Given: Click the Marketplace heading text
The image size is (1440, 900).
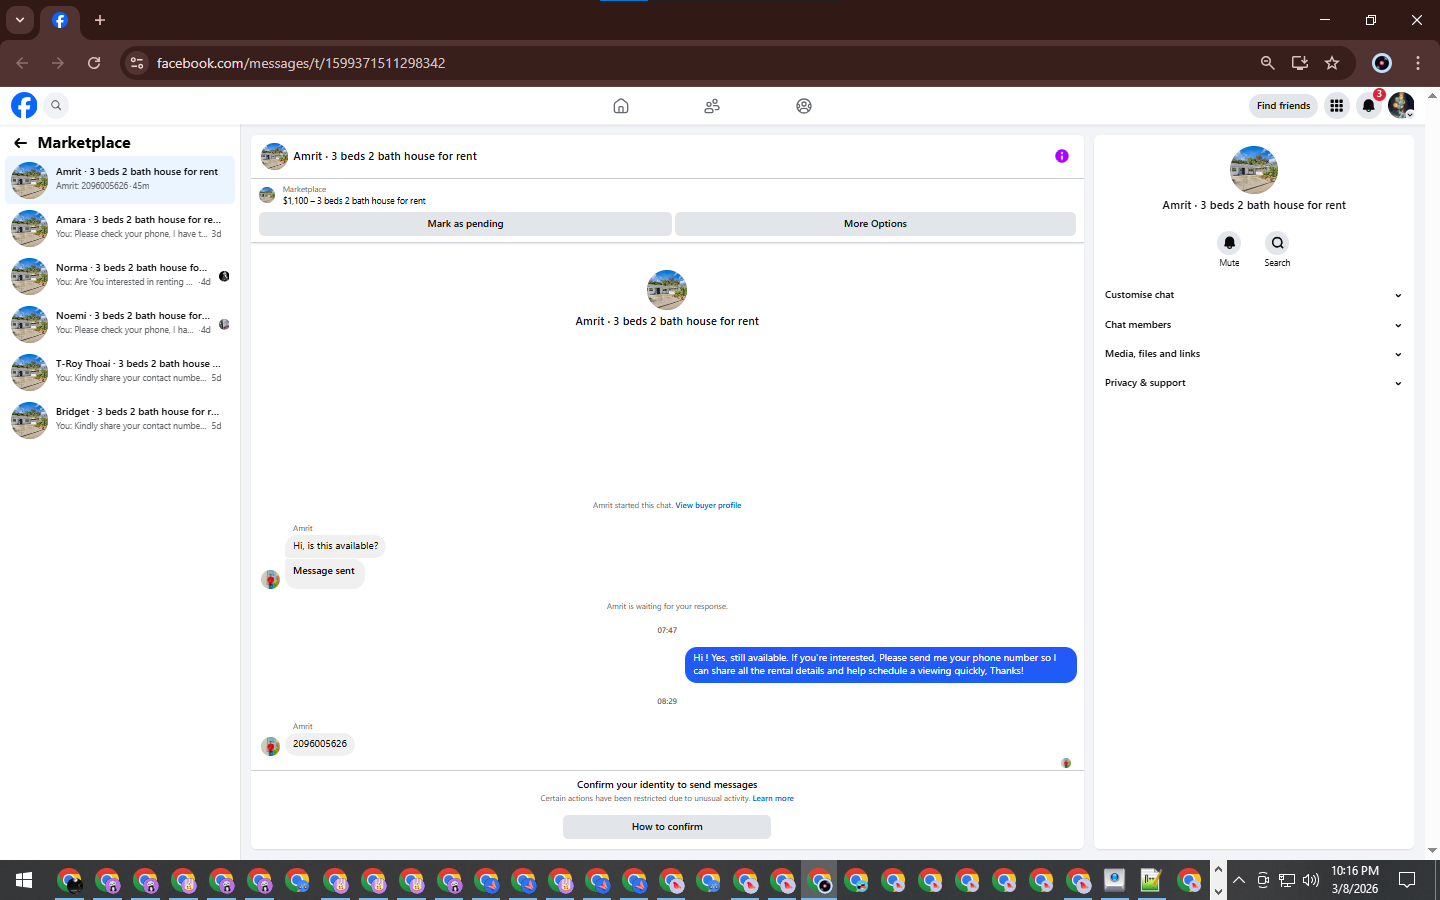Looking at the screenshot, I should point(84,143).
